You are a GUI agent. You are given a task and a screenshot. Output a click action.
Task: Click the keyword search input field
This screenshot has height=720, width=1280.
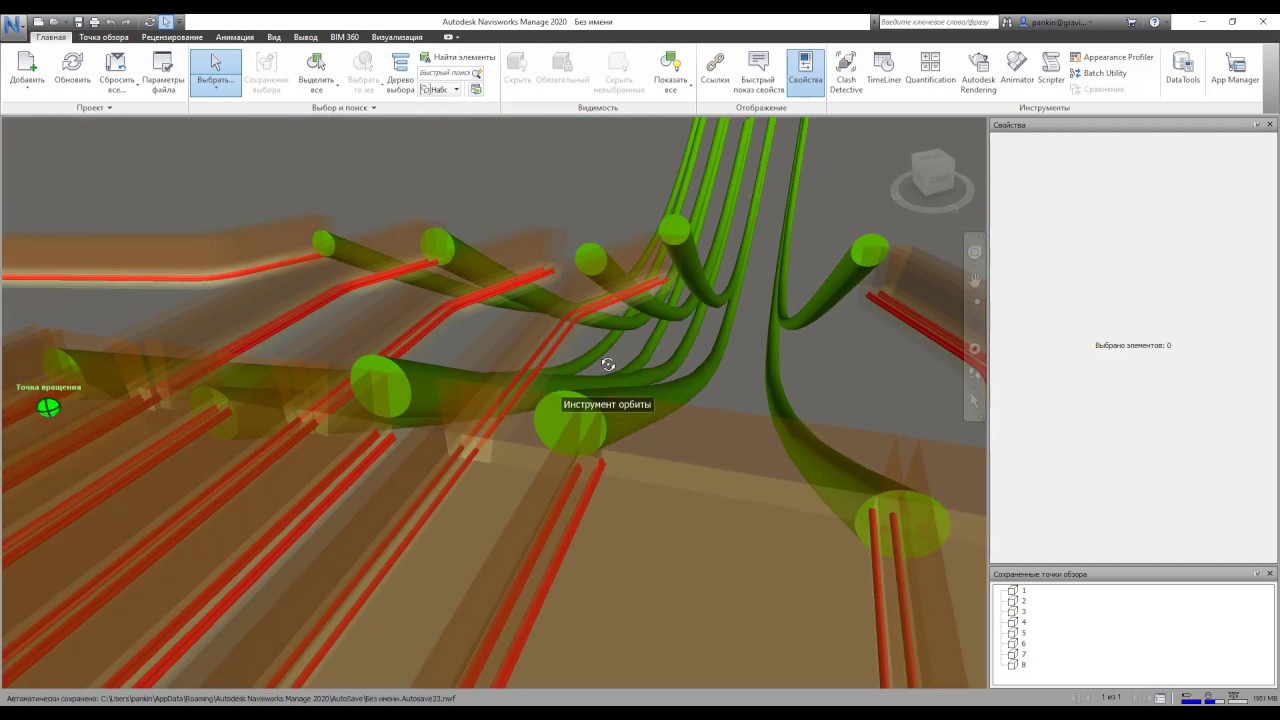pyautogui.click(x=937, y=22)
